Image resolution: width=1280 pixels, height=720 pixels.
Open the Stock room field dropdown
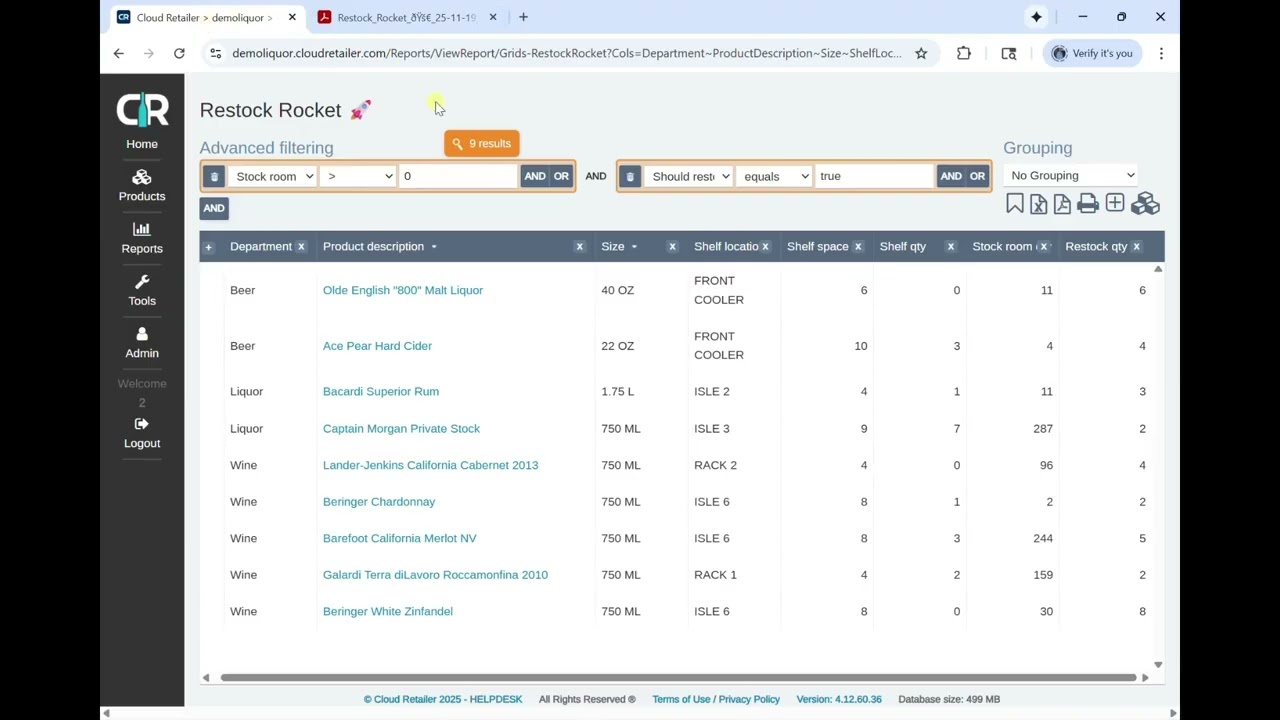coord(273,176)
